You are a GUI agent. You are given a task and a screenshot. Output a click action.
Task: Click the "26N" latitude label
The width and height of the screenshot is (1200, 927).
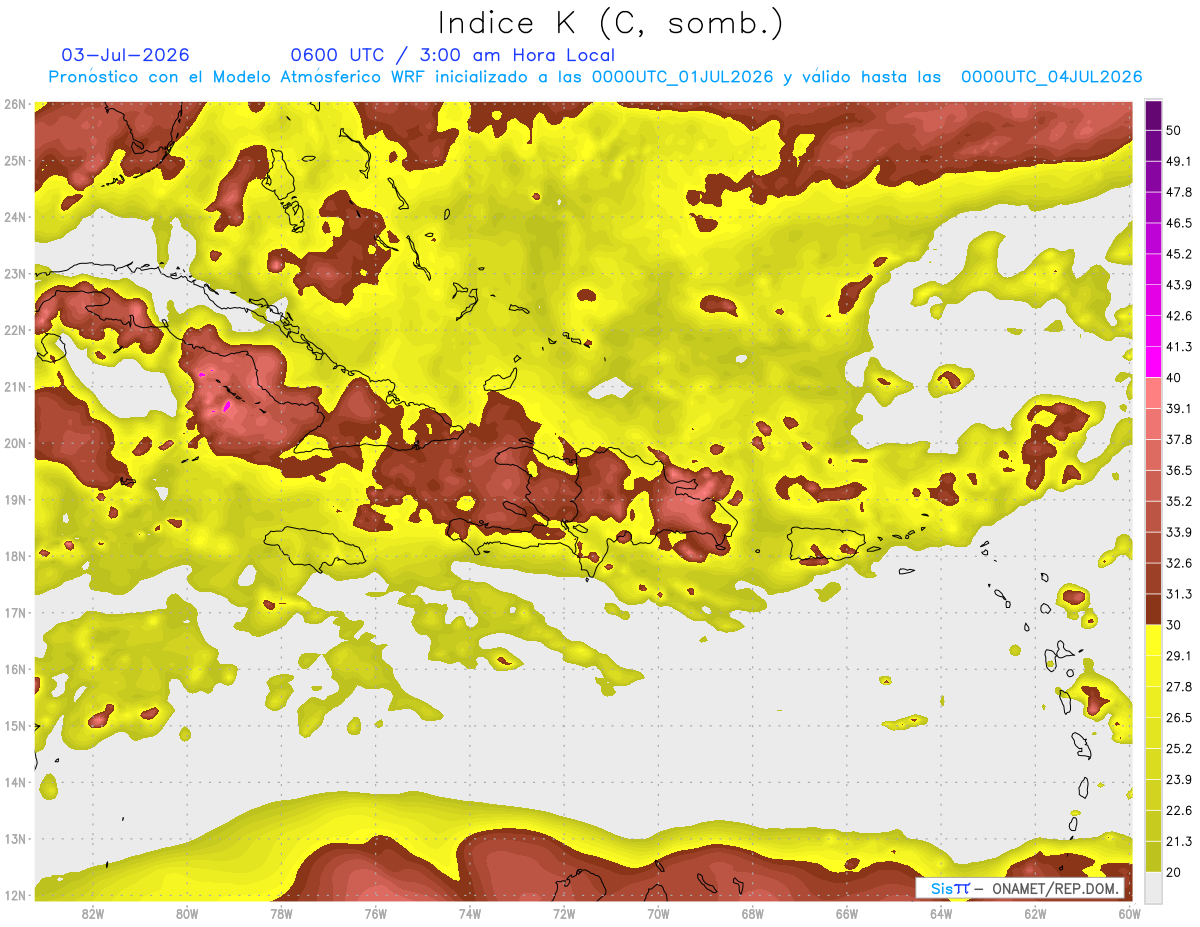point(14,104)
